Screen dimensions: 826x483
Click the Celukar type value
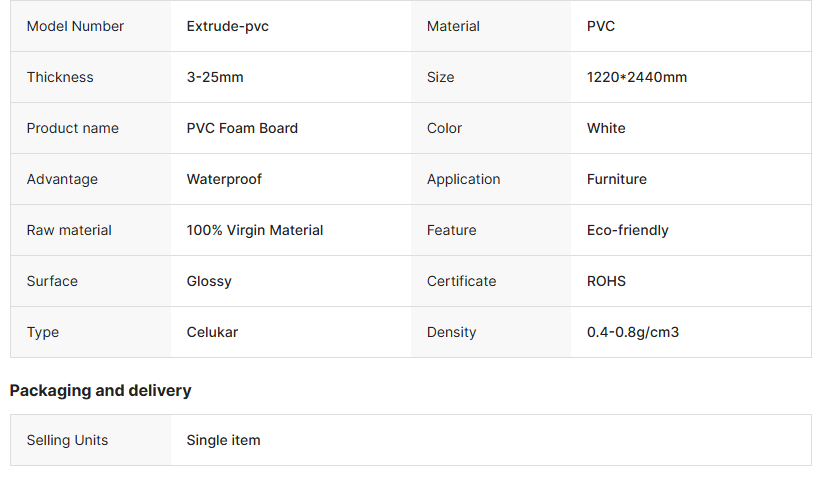pos(212,332)
